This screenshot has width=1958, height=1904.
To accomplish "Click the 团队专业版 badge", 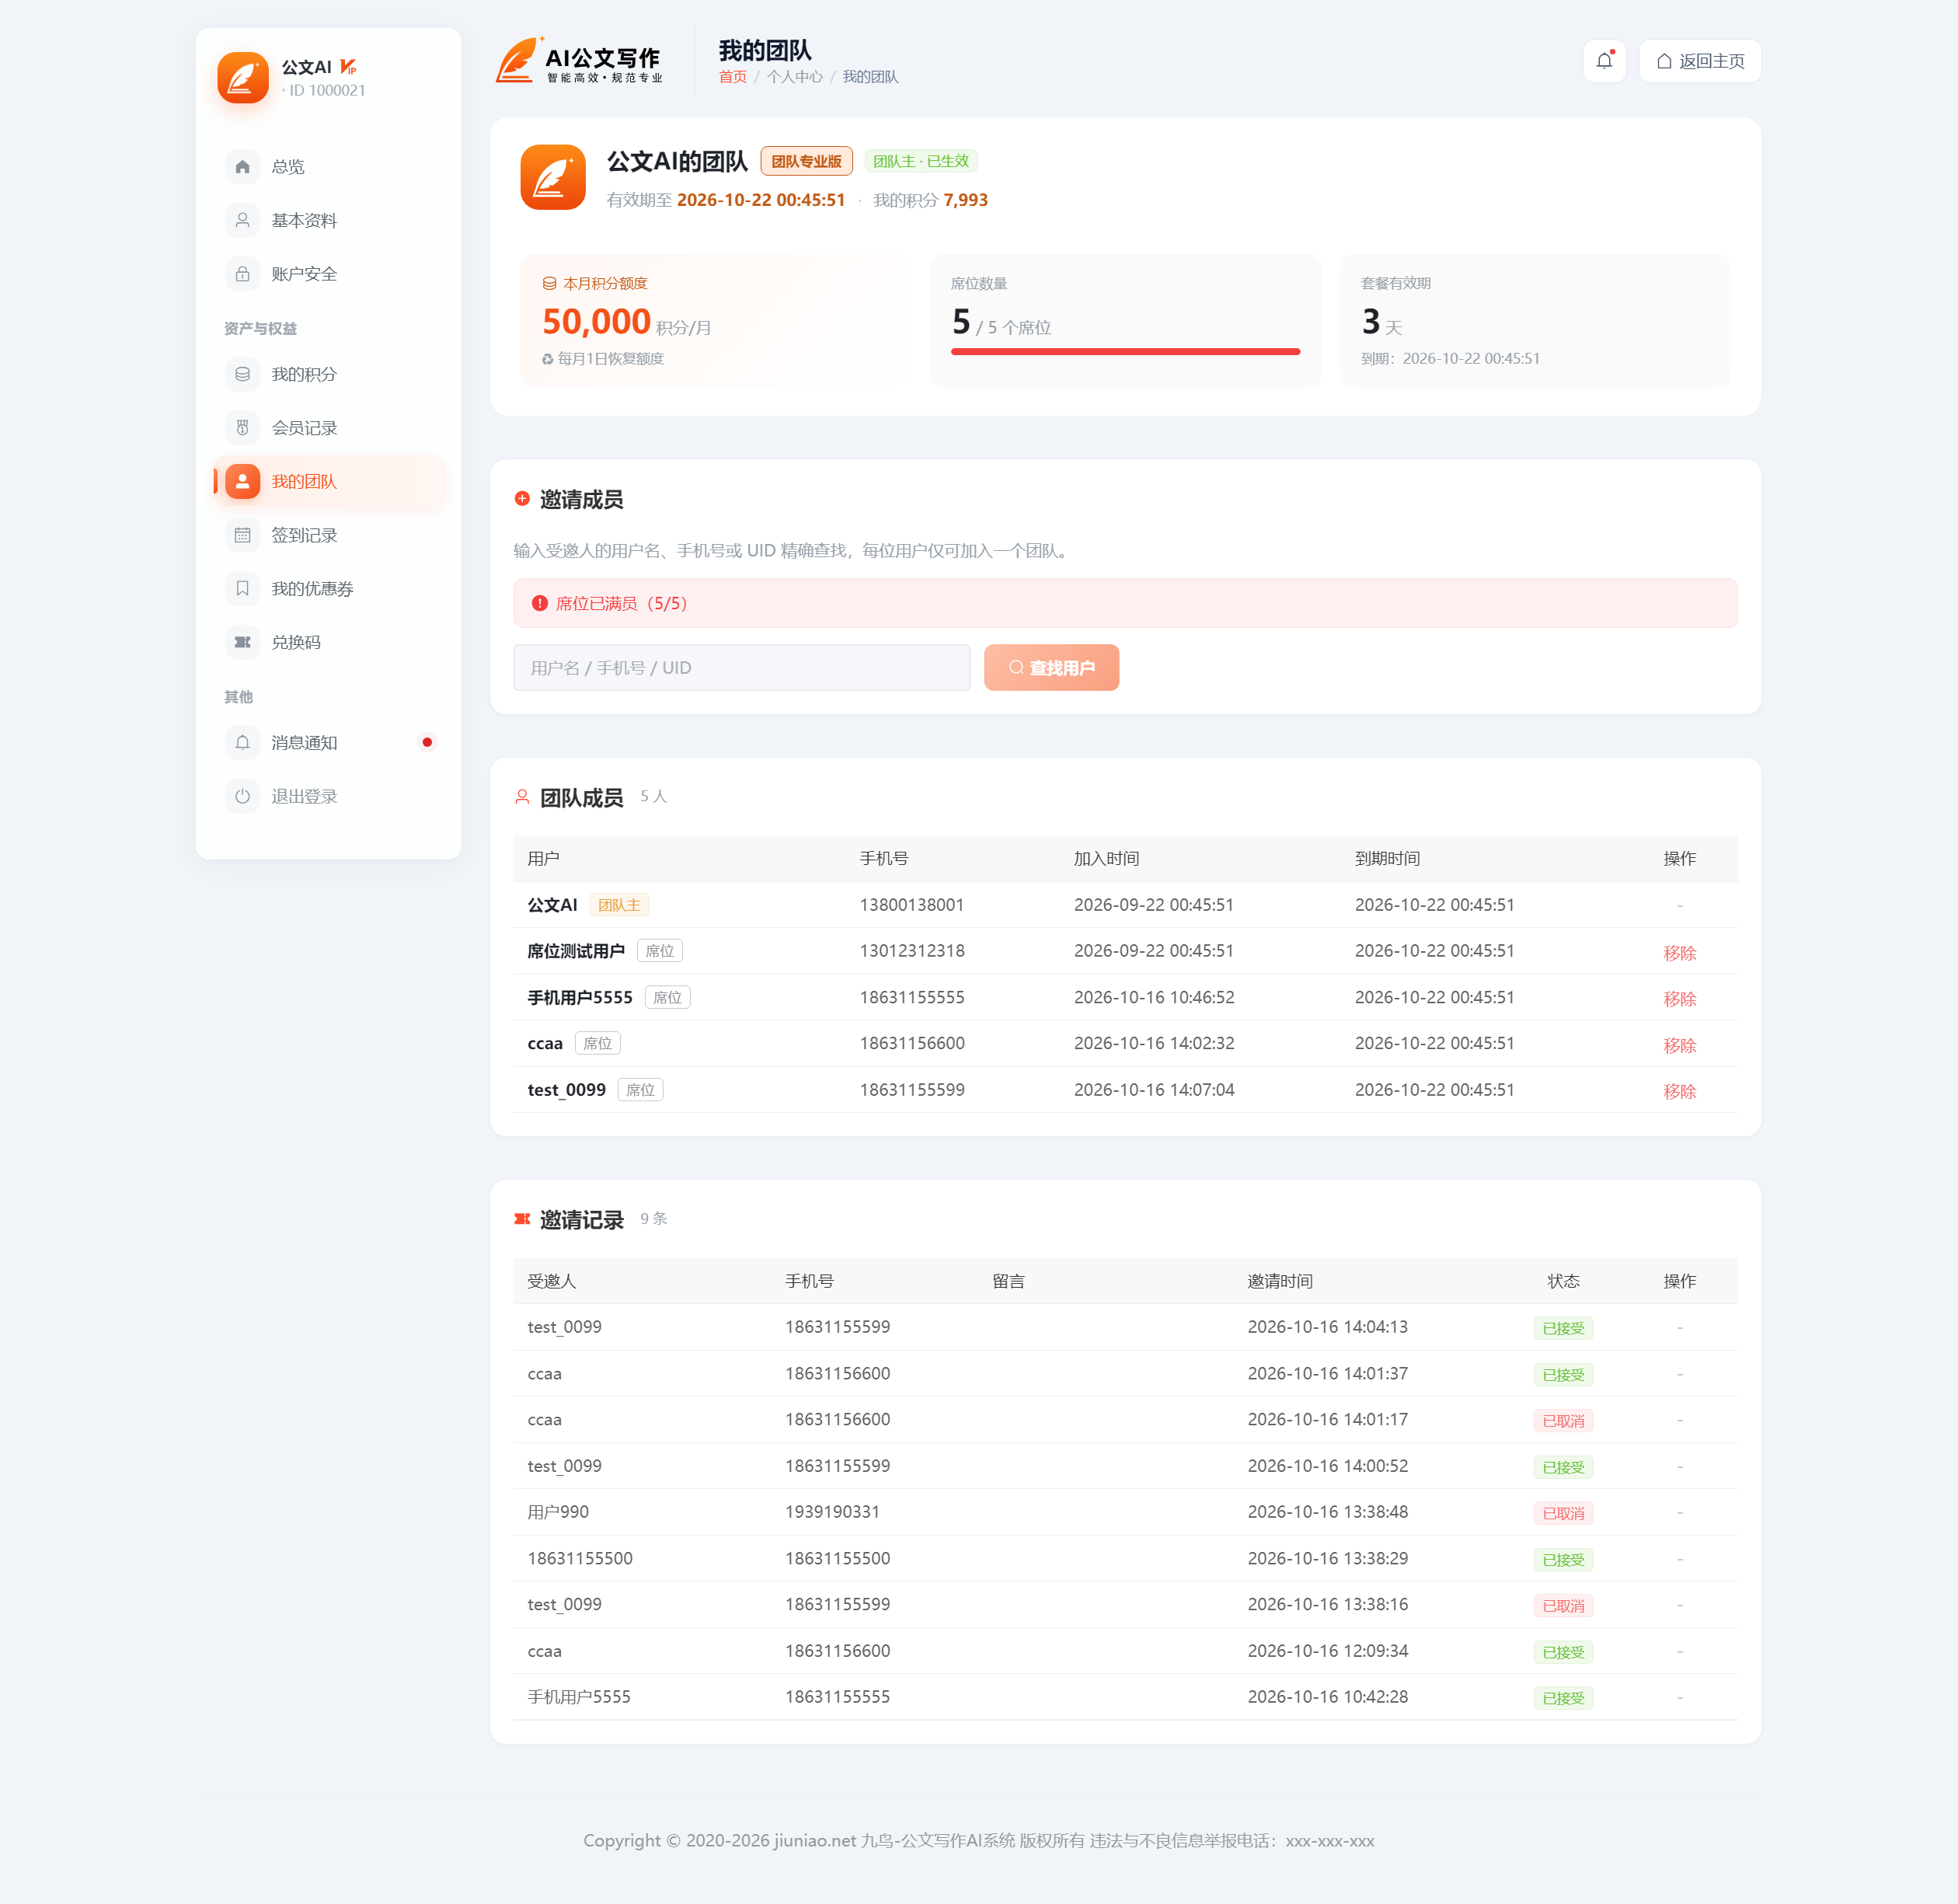I will tap(806, 161).
